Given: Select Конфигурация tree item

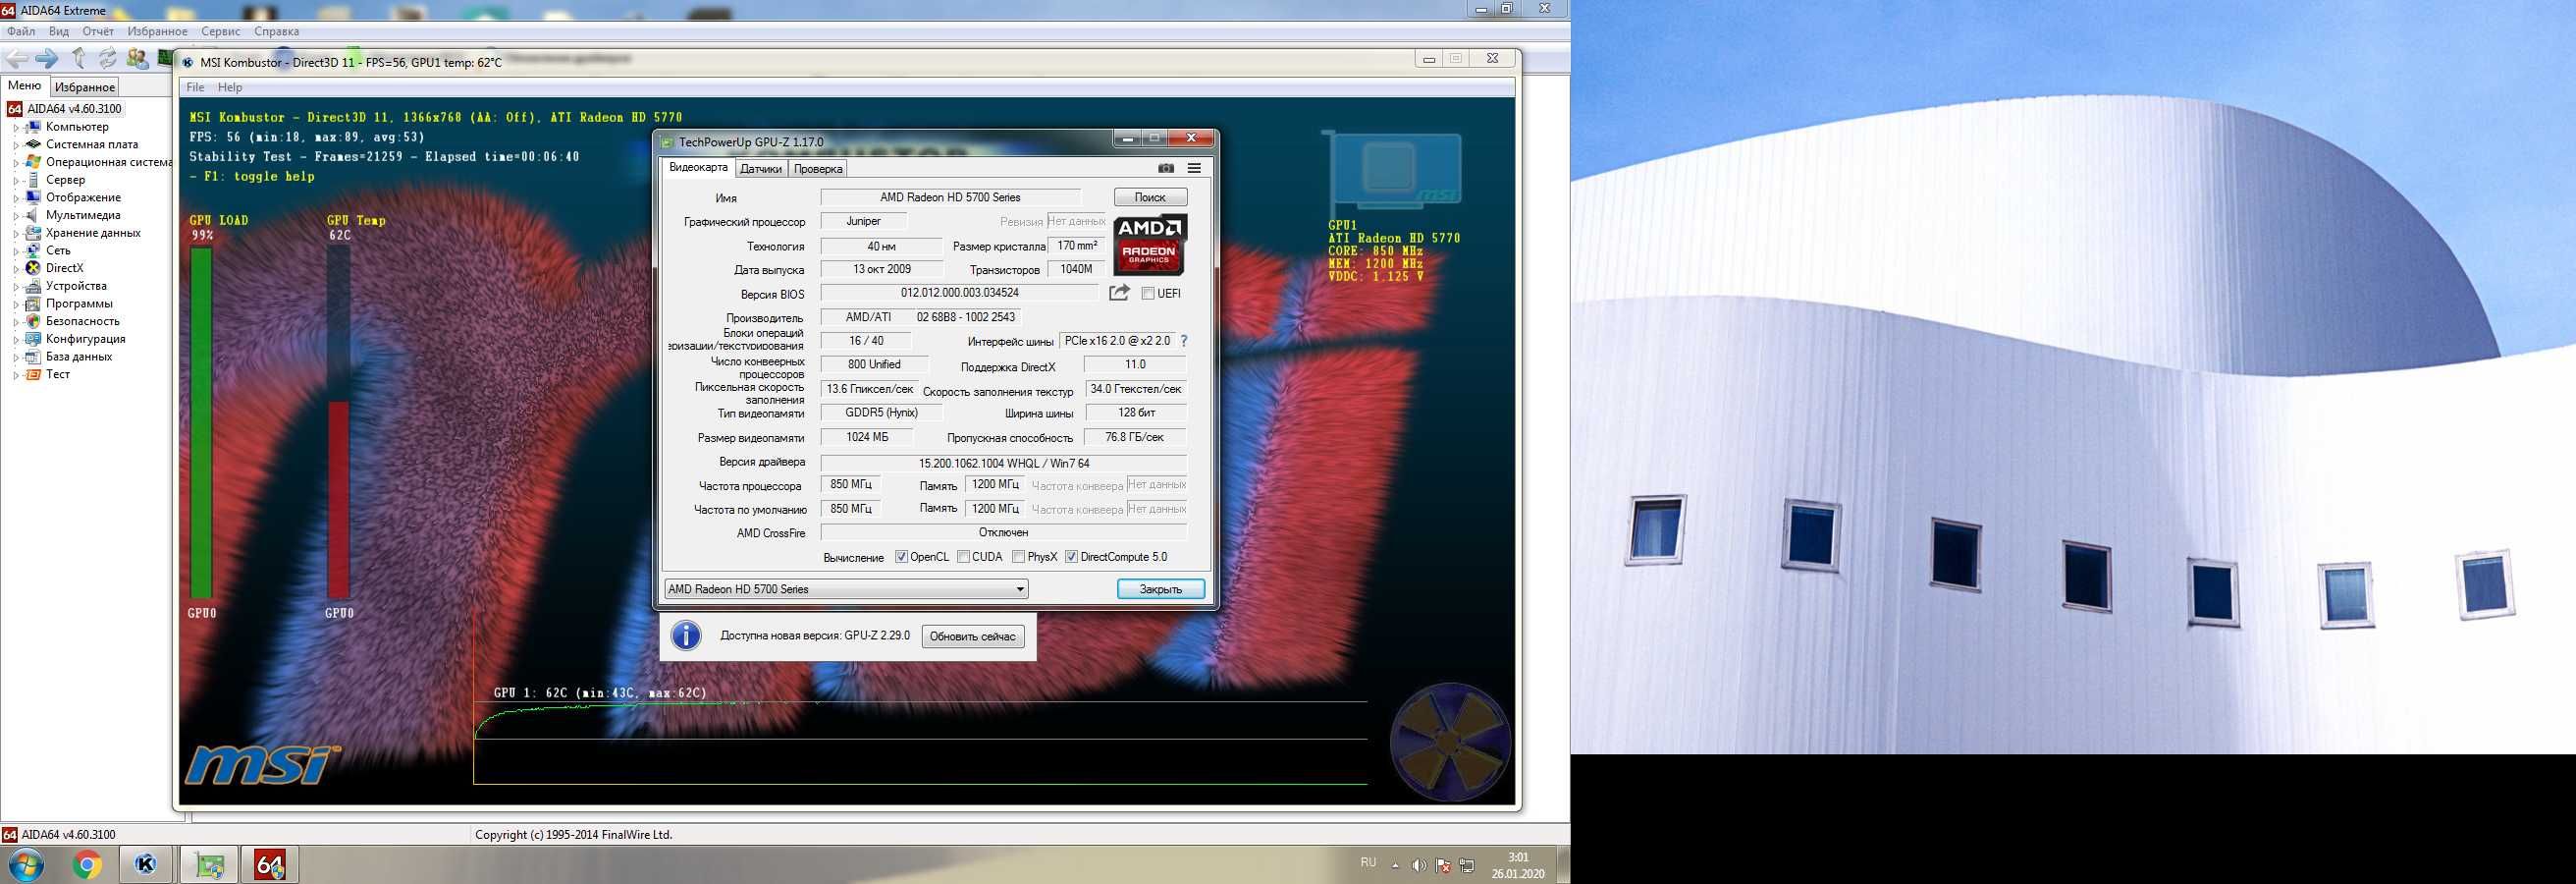Looking at the screenshot, I should click(85, 339).
